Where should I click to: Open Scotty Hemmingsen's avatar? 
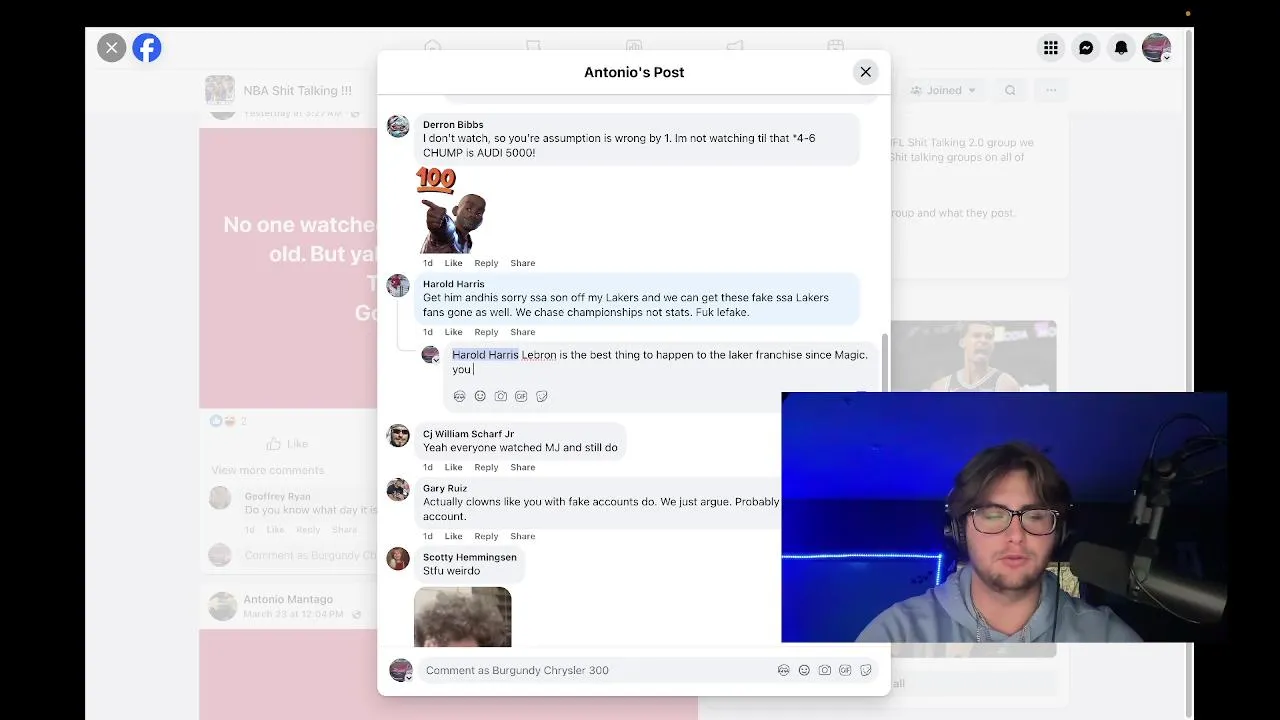[398, 558]
